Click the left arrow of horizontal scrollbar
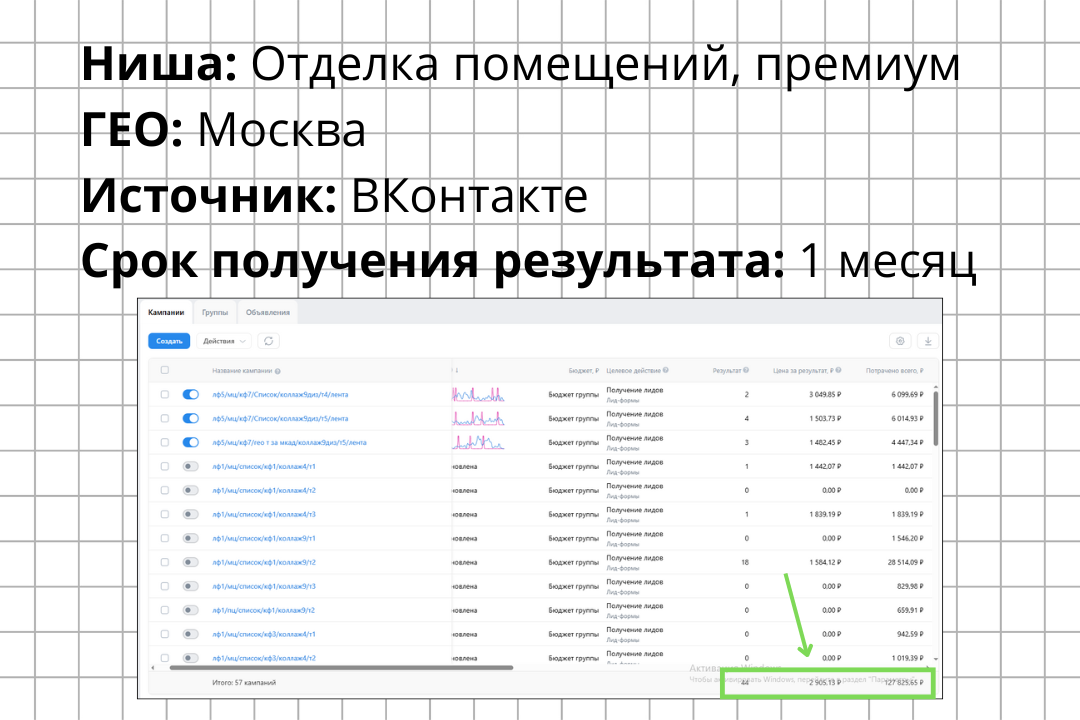The image size is (1080, 720). click(153, 668)
